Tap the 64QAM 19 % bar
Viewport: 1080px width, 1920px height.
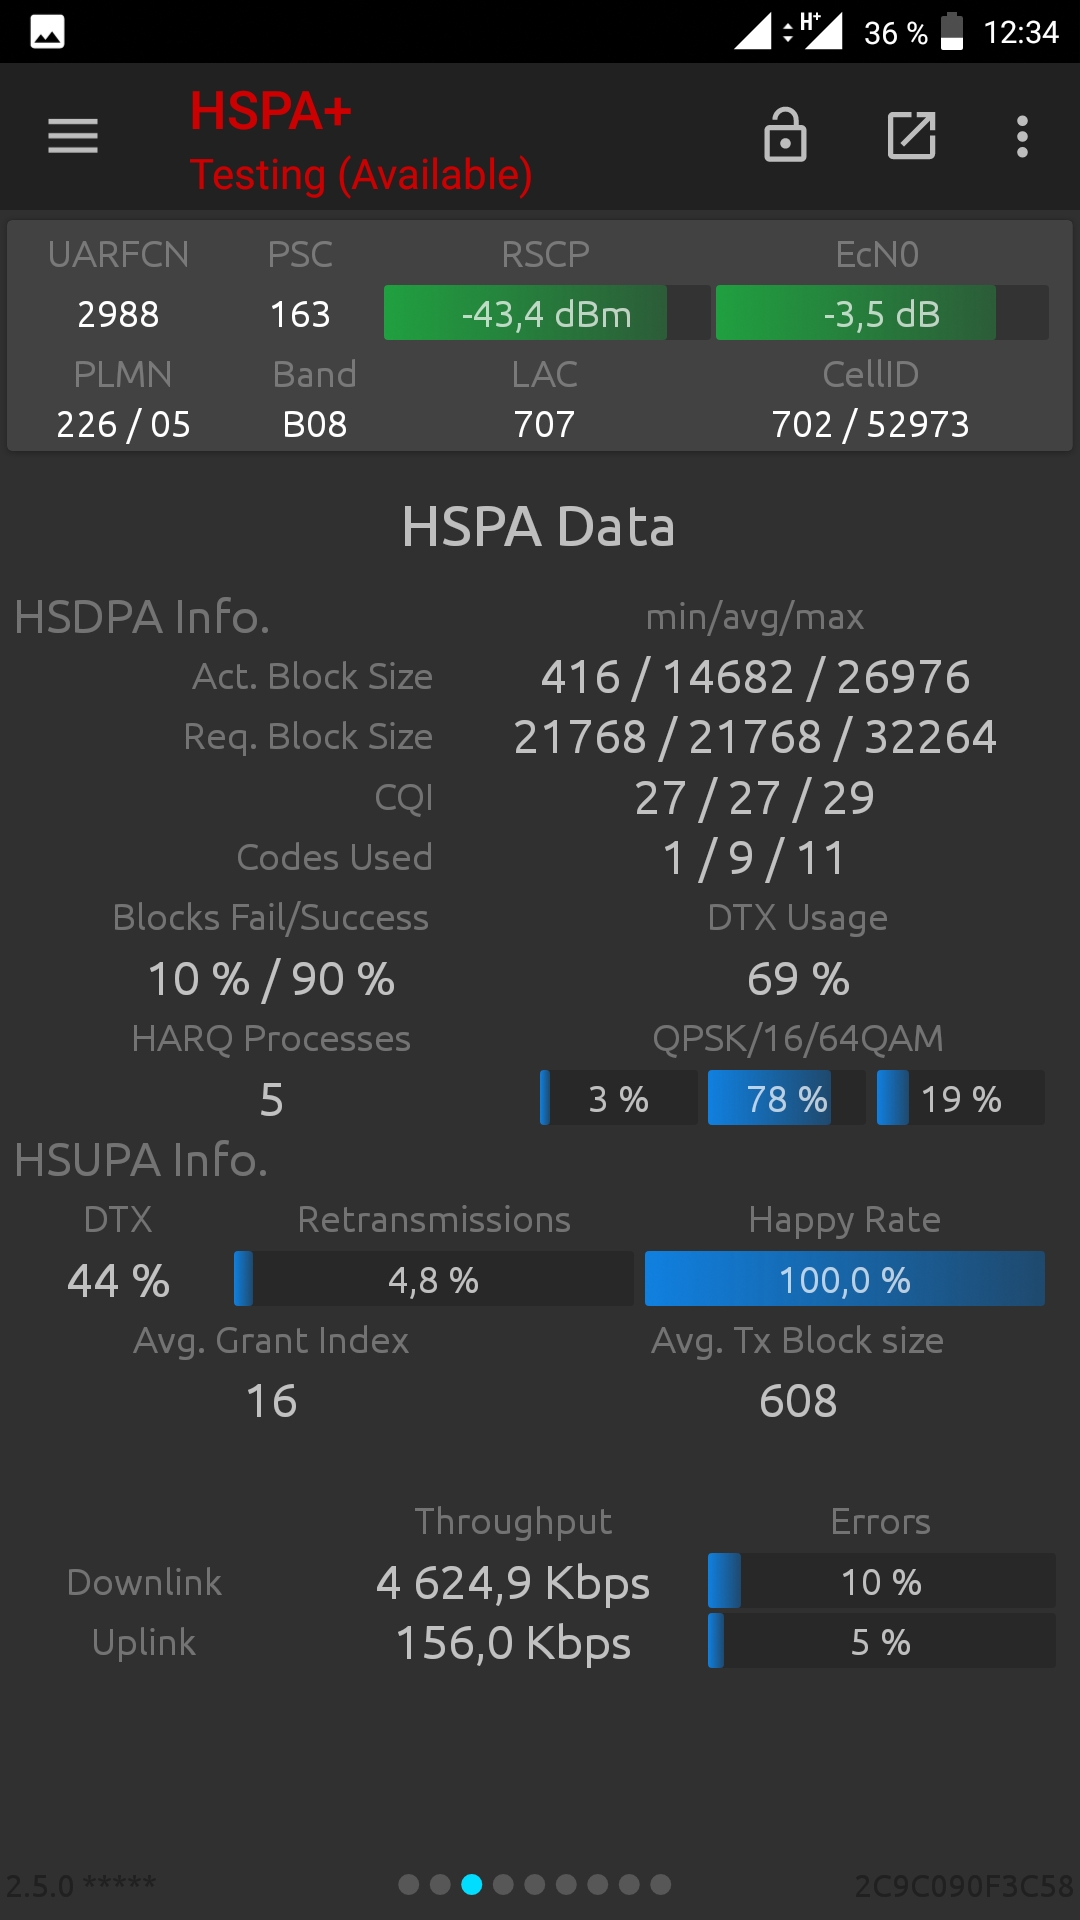(961, 1098)
